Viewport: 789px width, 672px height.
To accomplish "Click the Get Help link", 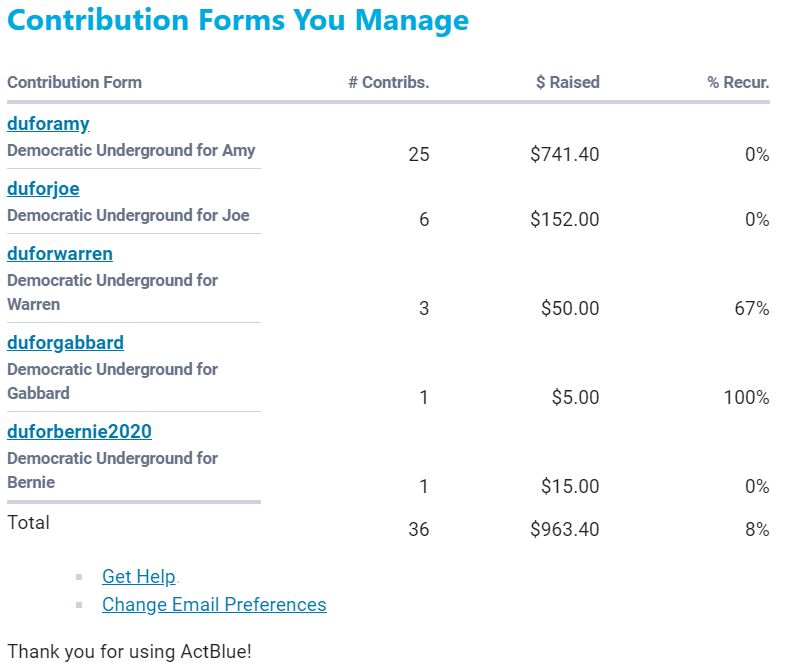I will click(x=138, y=577).
